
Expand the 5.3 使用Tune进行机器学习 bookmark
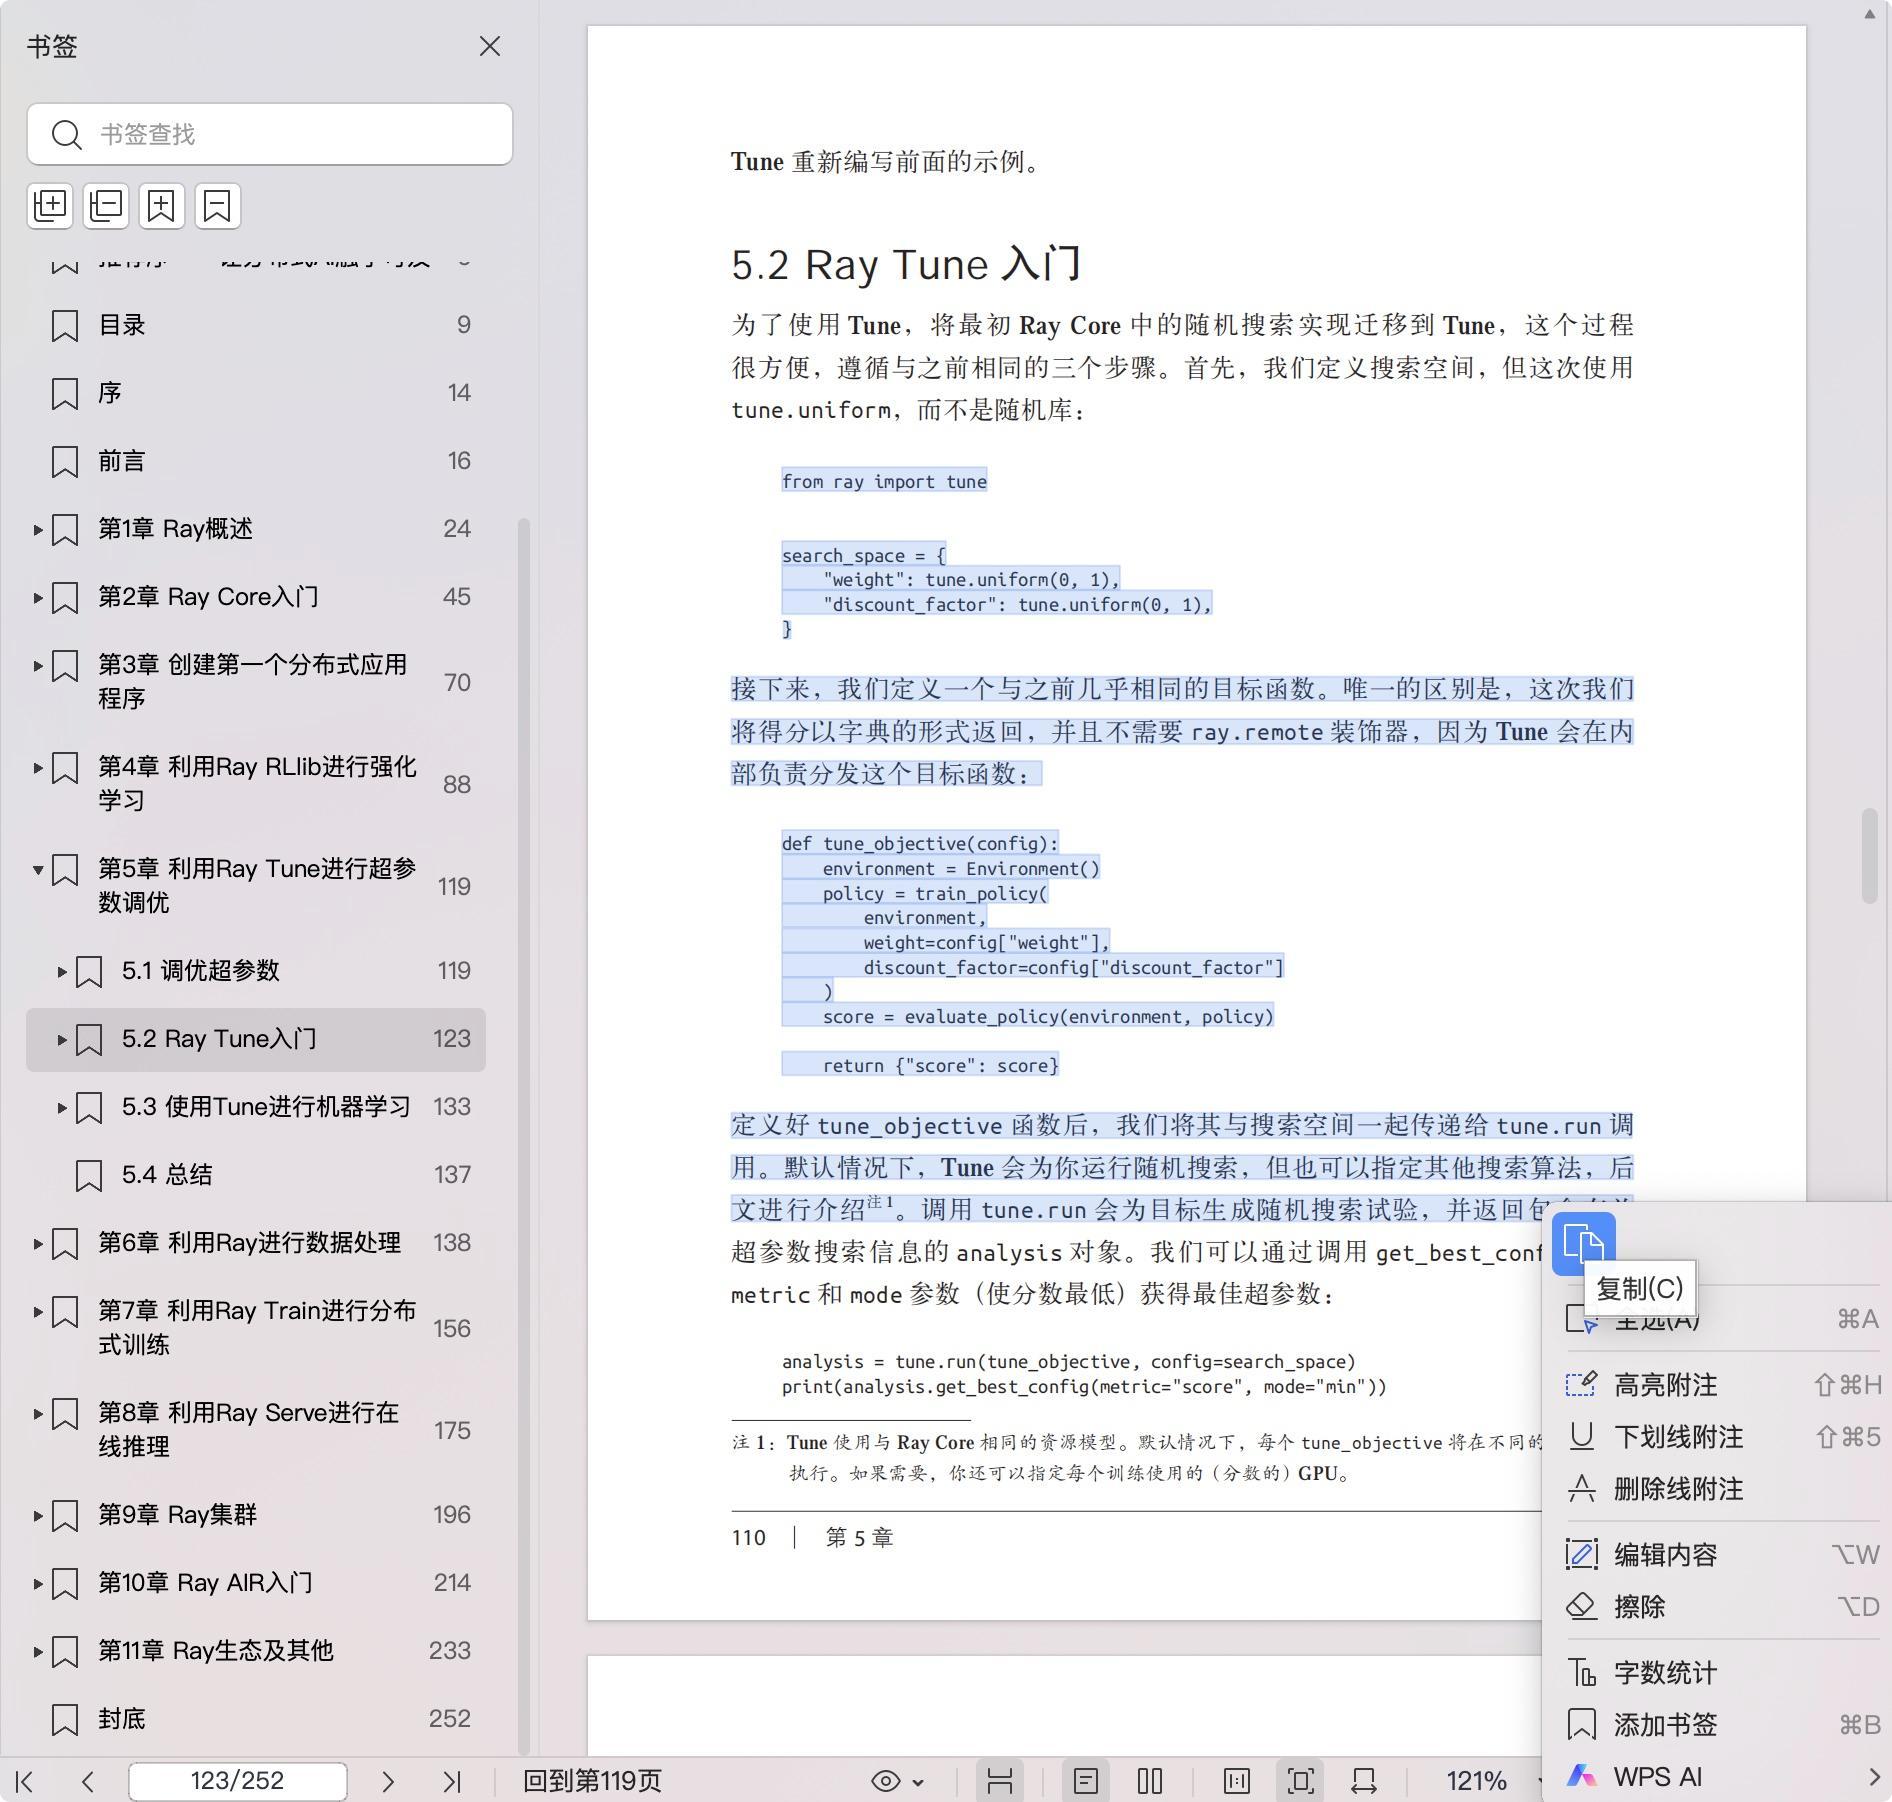coord(61,1107)
